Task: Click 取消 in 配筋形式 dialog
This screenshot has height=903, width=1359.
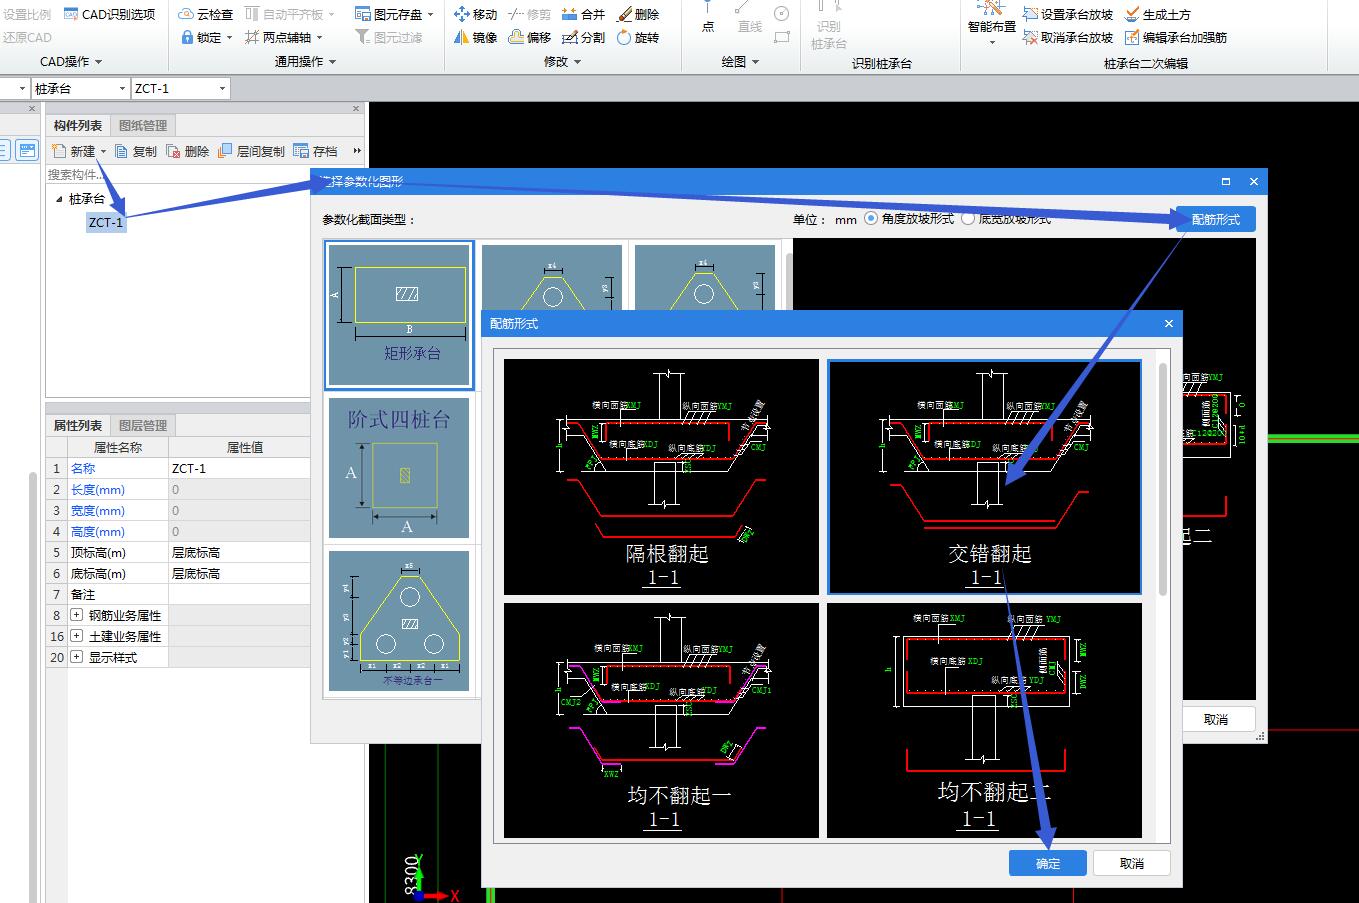Action: 1132,863
